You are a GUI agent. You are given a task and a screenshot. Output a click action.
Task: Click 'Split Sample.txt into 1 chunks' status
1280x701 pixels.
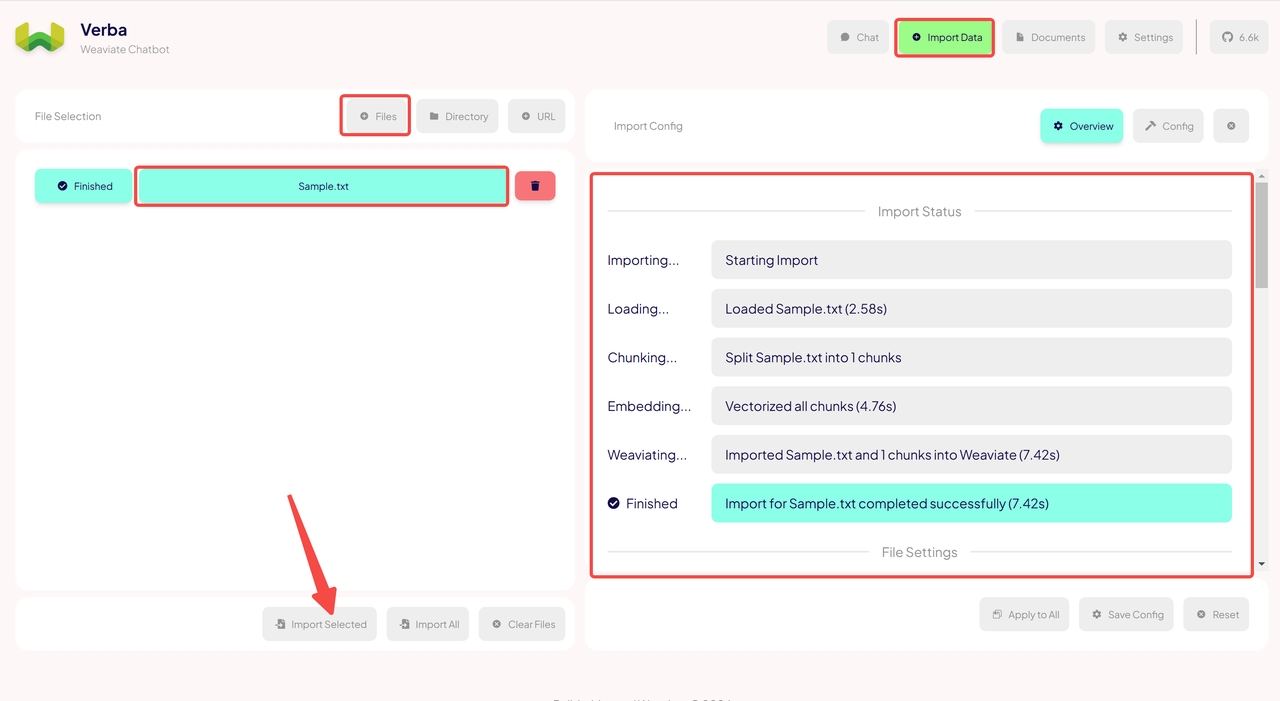[x=971, y=357]
